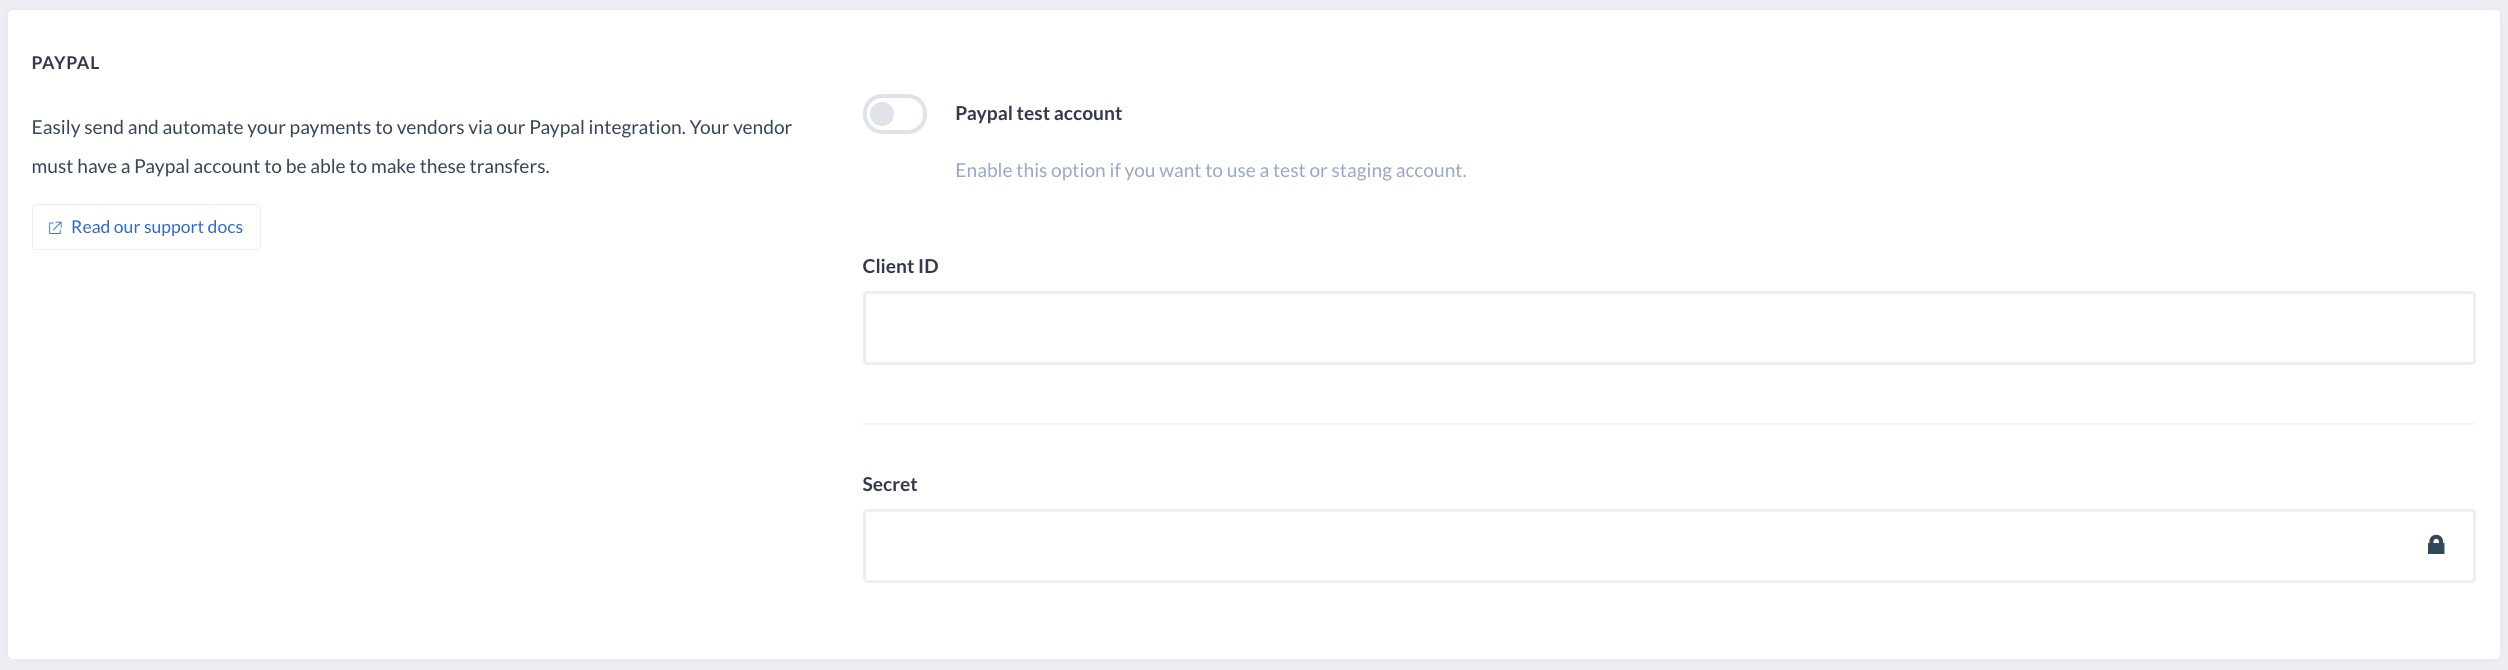Click the "Client ID" field label
2508x670 pixels.
(x=900, y=266)
